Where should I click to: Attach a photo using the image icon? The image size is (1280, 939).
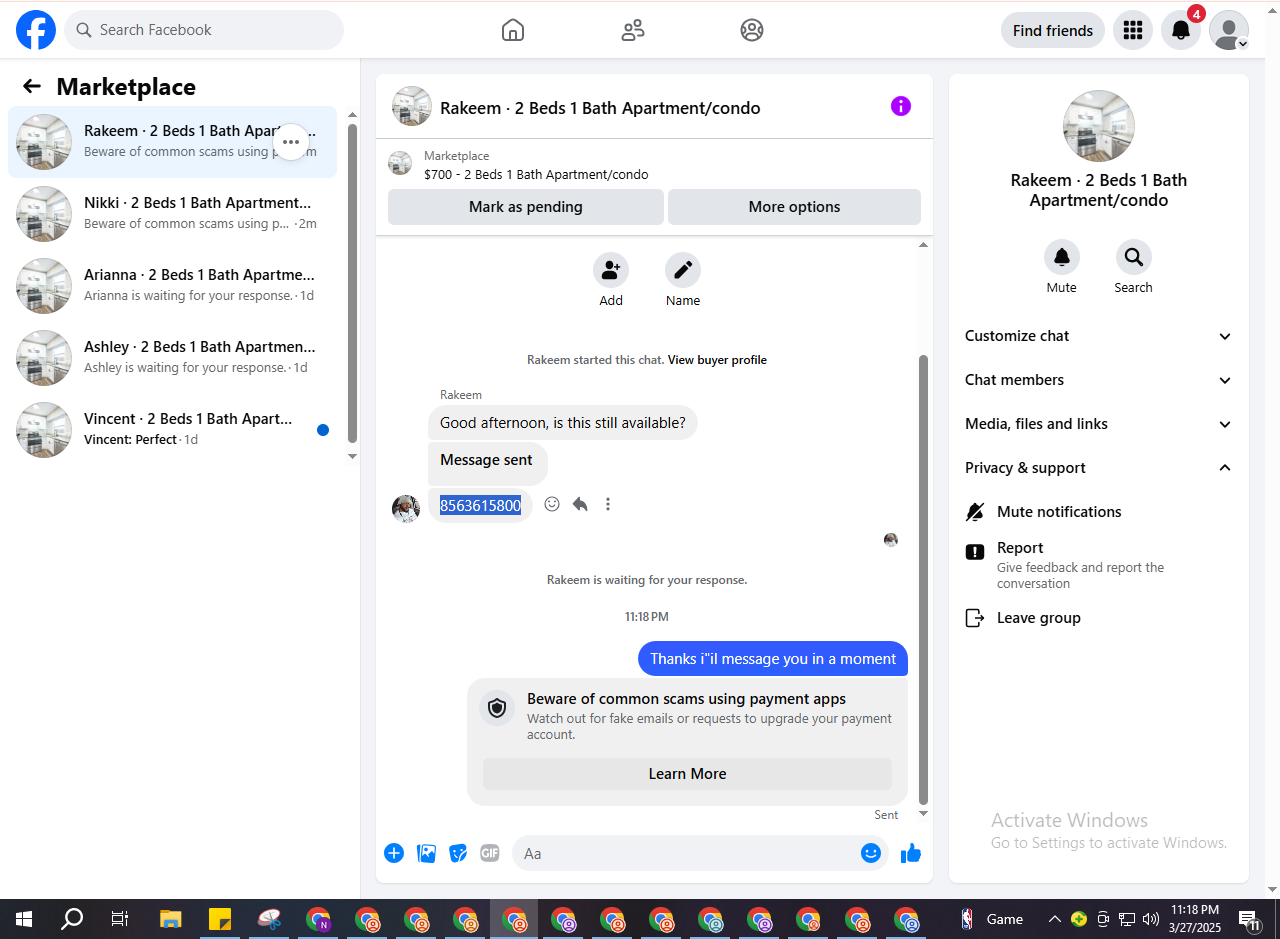pos(426,853)
